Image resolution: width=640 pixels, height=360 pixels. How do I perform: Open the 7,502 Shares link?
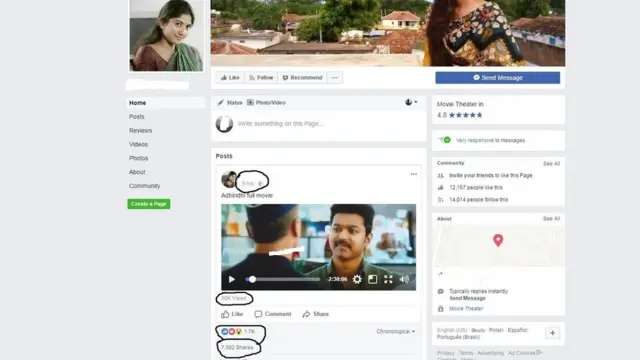pos(237,347)
